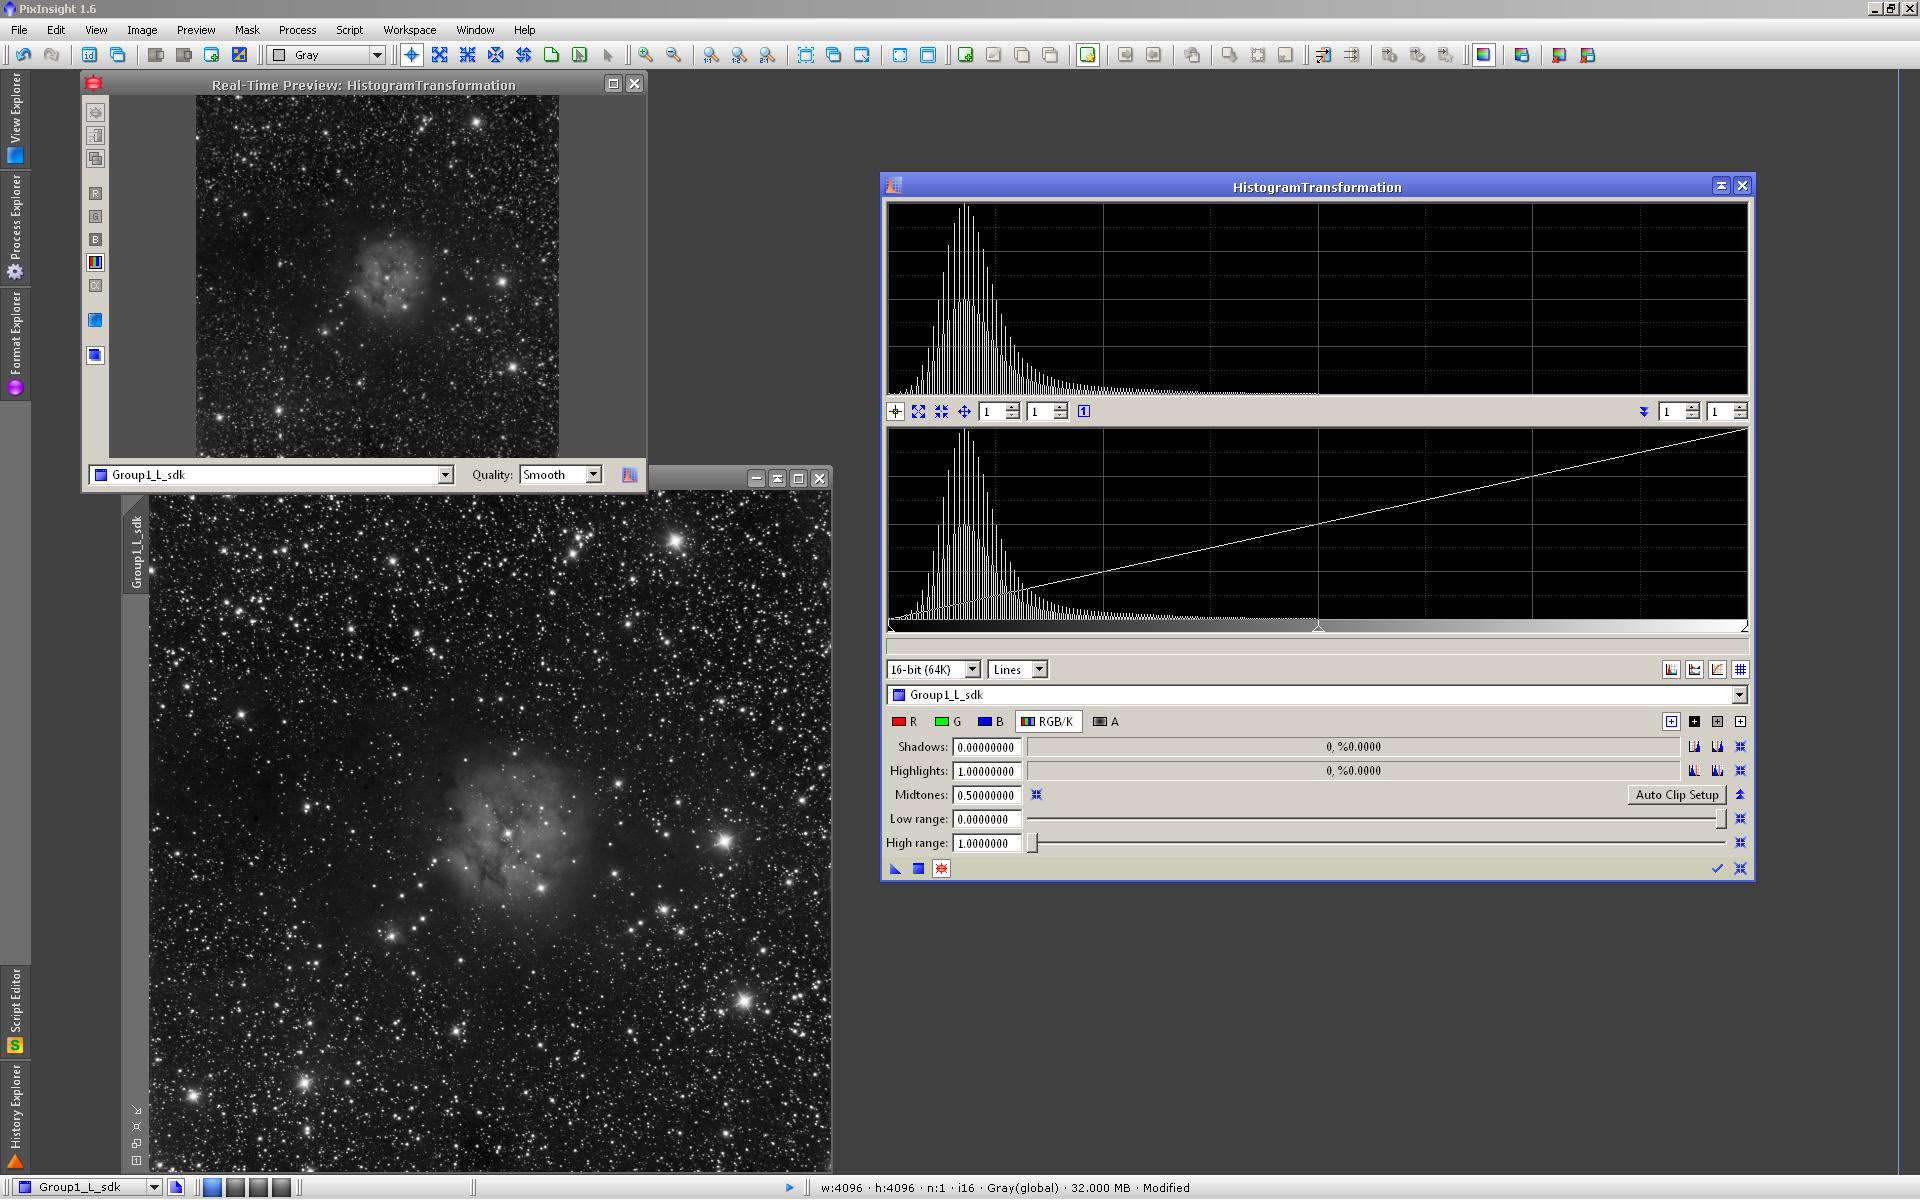
Task: Expand the Auto Clip Setup section arrow
Action: tap(1740, 795)
